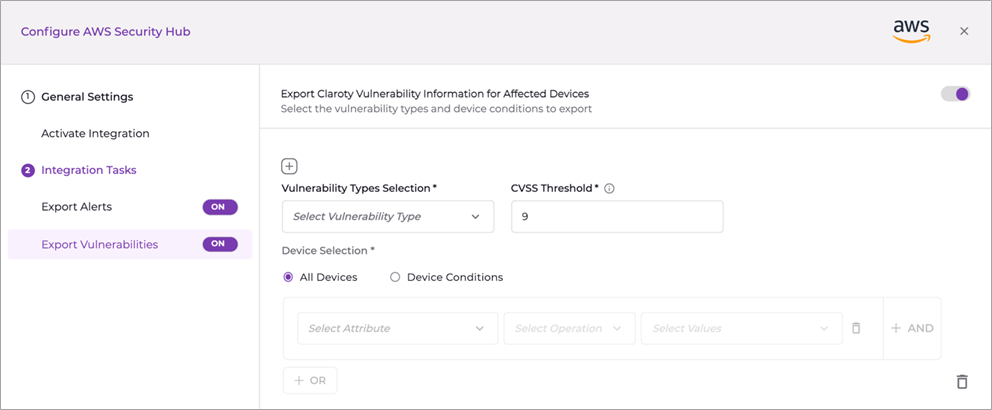The height and width of the screenshot is (410, 992).
Task: Click the + AND button
Action: (912, 328)
